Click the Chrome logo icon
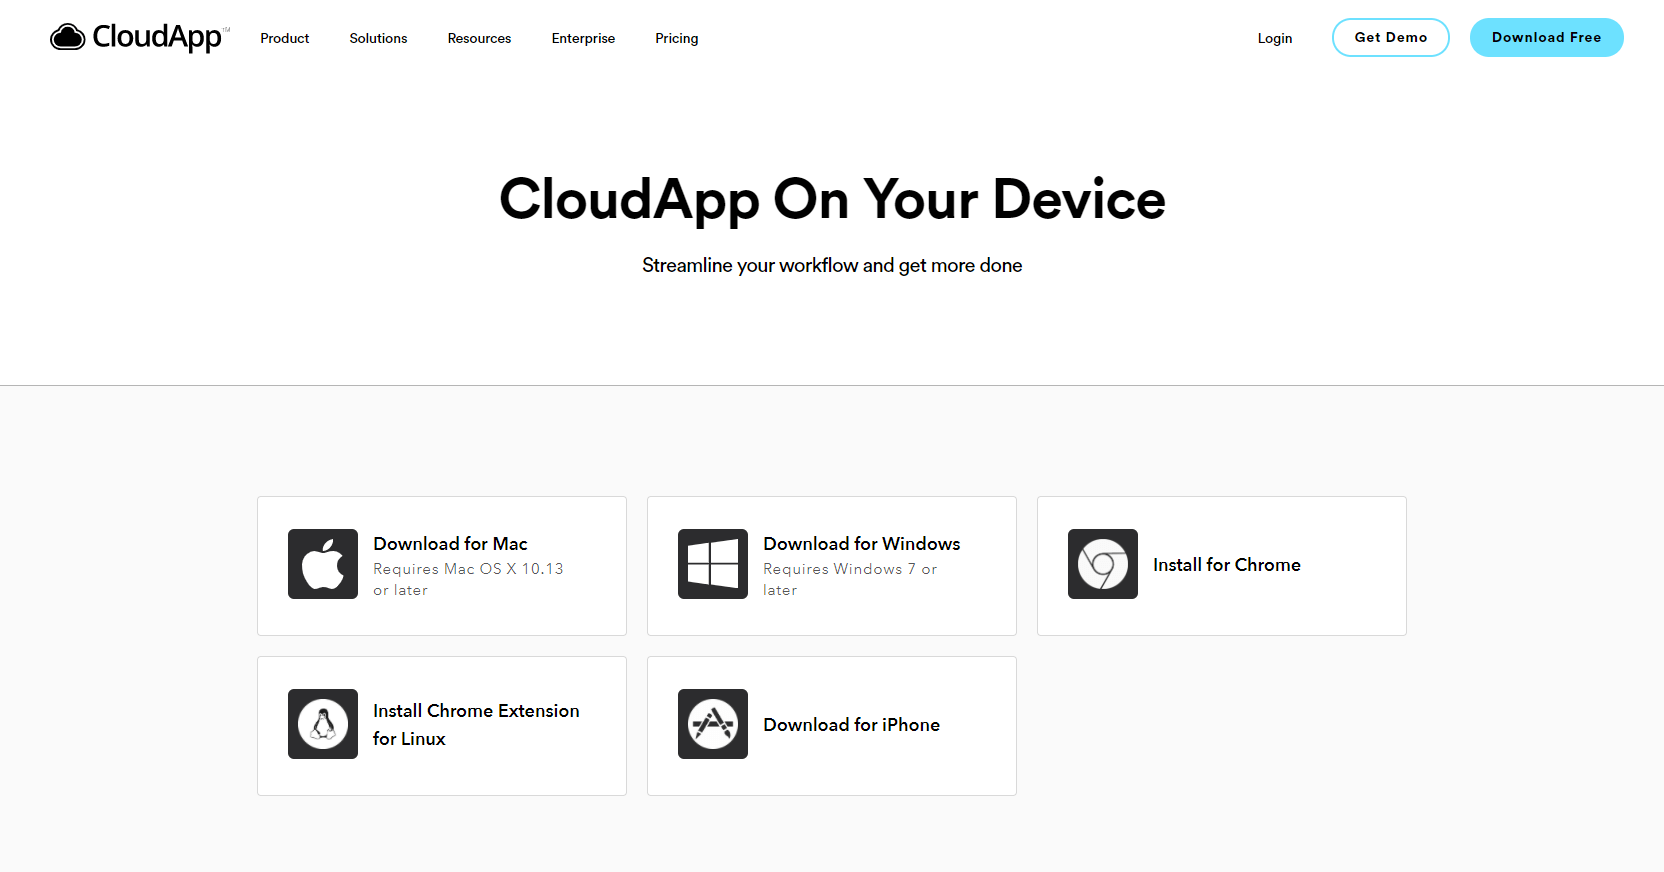This screenshot has height=872, width=1664. click(x=1103, y=564)
